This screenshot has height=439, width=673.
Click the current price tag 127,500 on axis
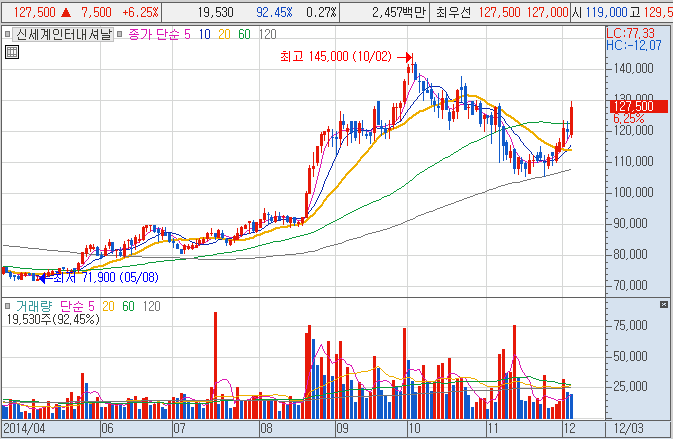pyautogui.click(x=639, y=106)
